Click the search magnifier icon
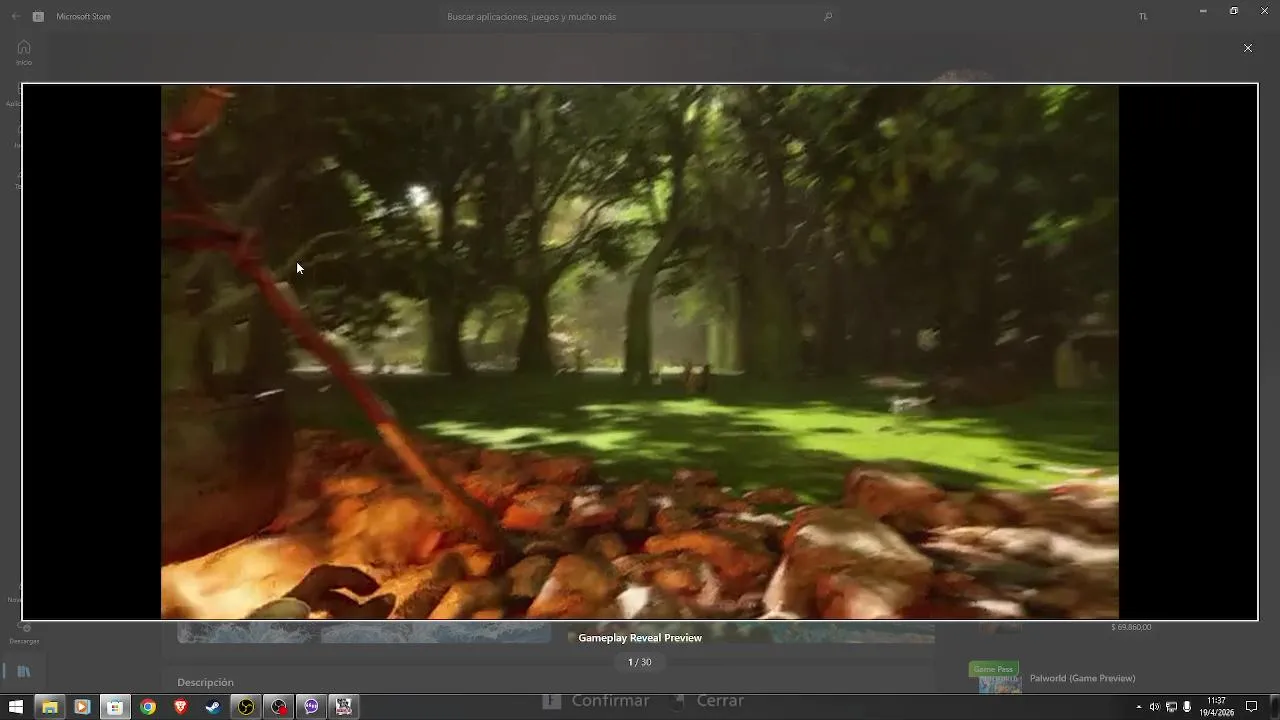 point(827,16)
